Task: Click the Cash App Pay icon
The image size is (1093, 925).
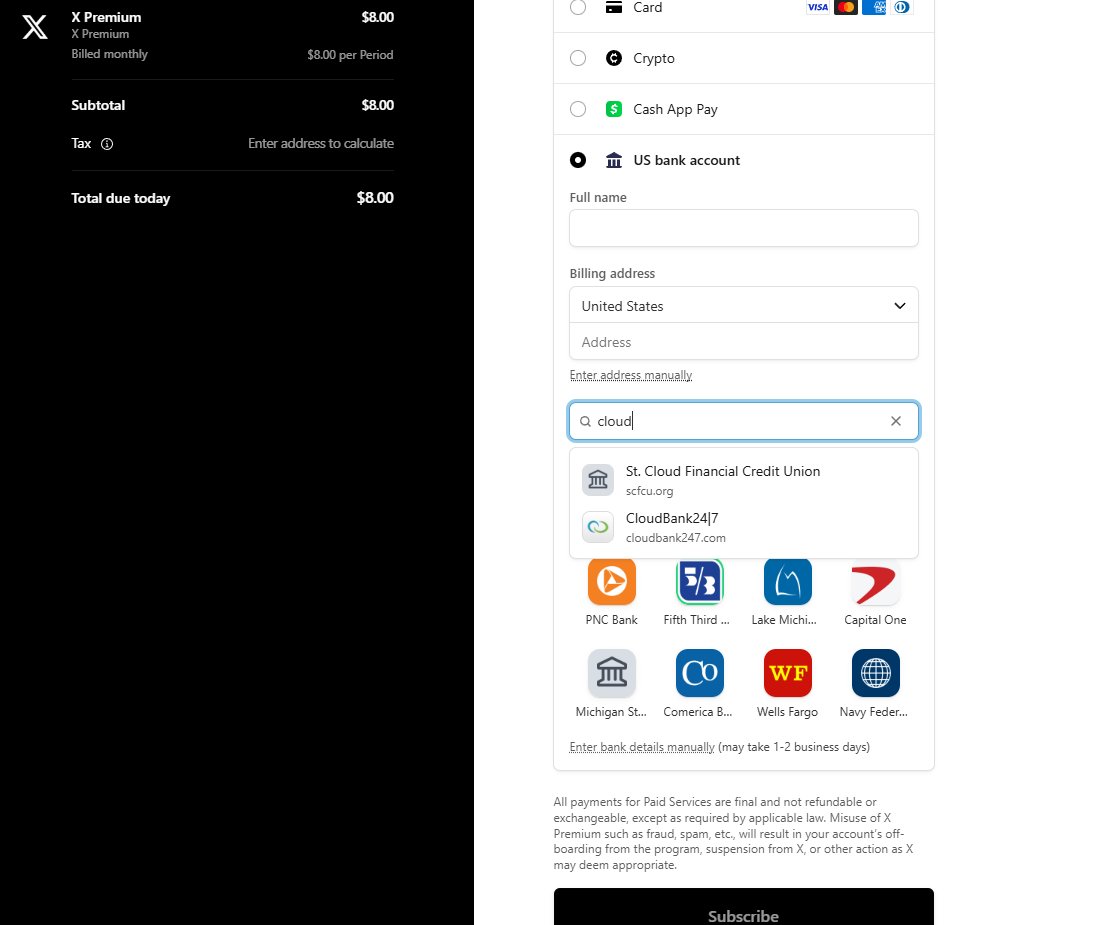Action: tap(613, 109)
